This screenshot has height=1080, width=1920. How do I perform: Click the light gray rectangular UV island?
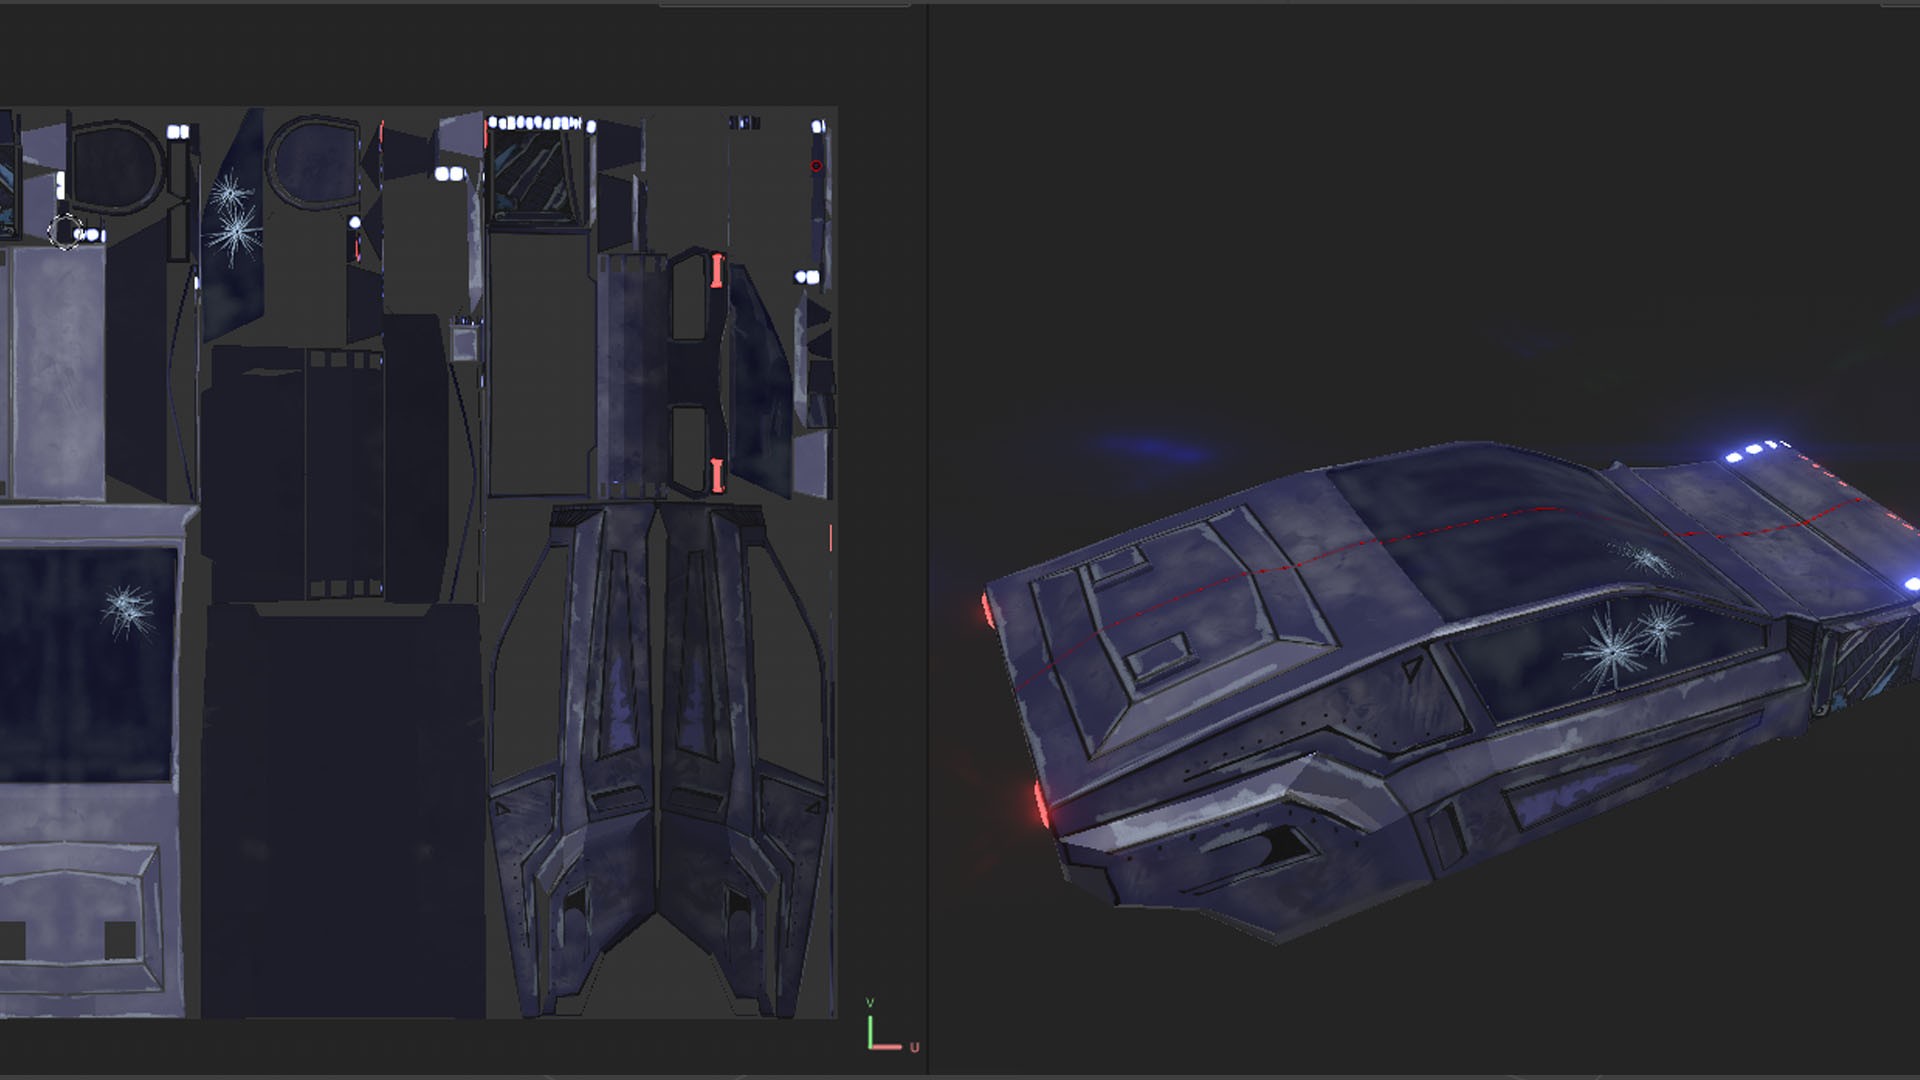click(x=57, y=372)
